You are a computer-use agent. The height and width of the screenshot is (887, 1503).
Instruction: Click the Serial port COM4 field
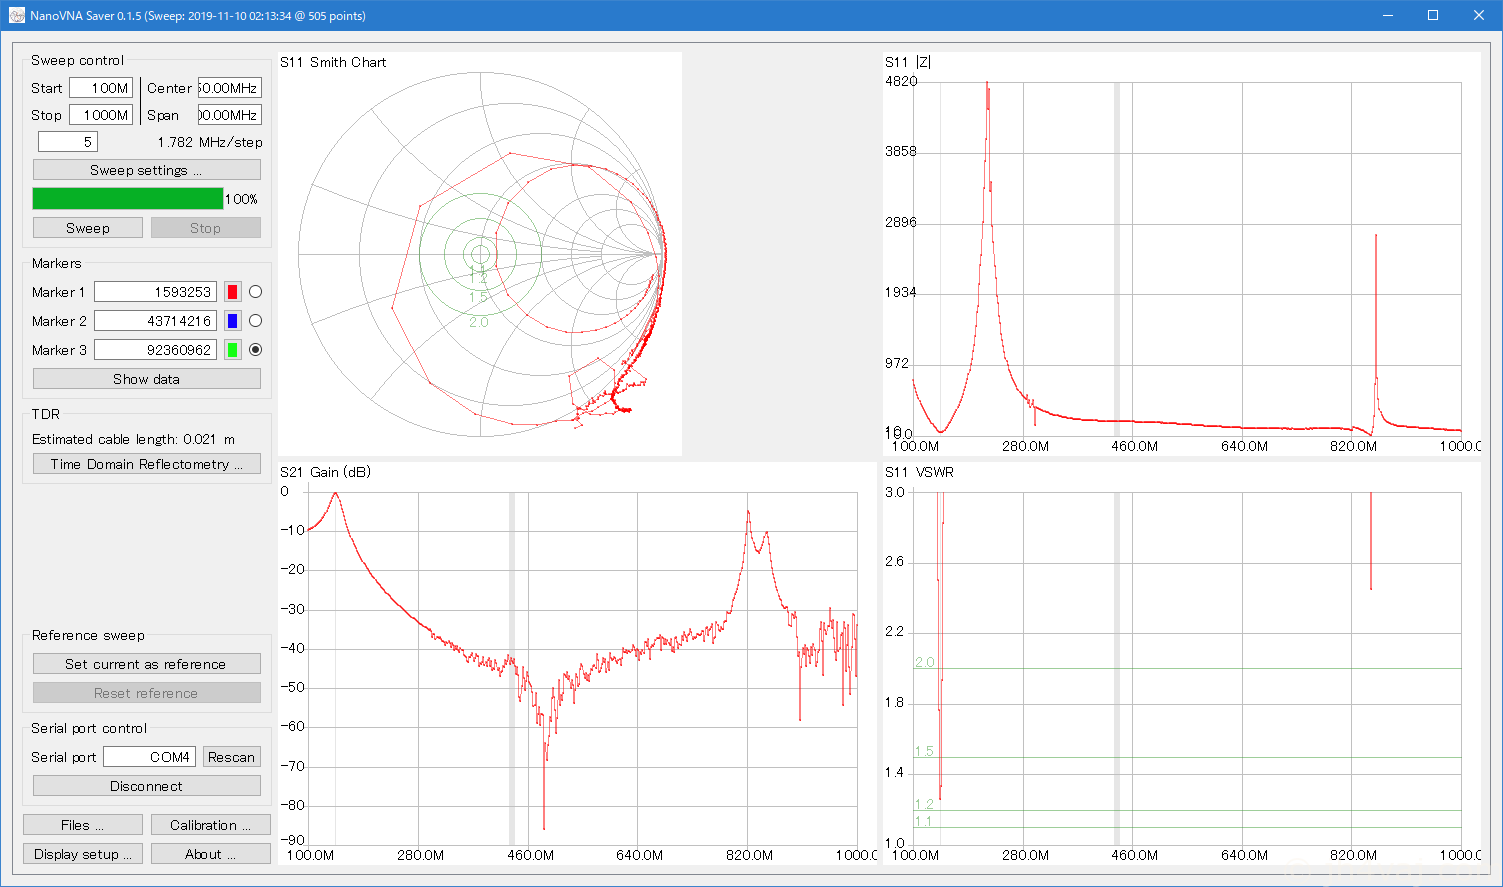149,757
